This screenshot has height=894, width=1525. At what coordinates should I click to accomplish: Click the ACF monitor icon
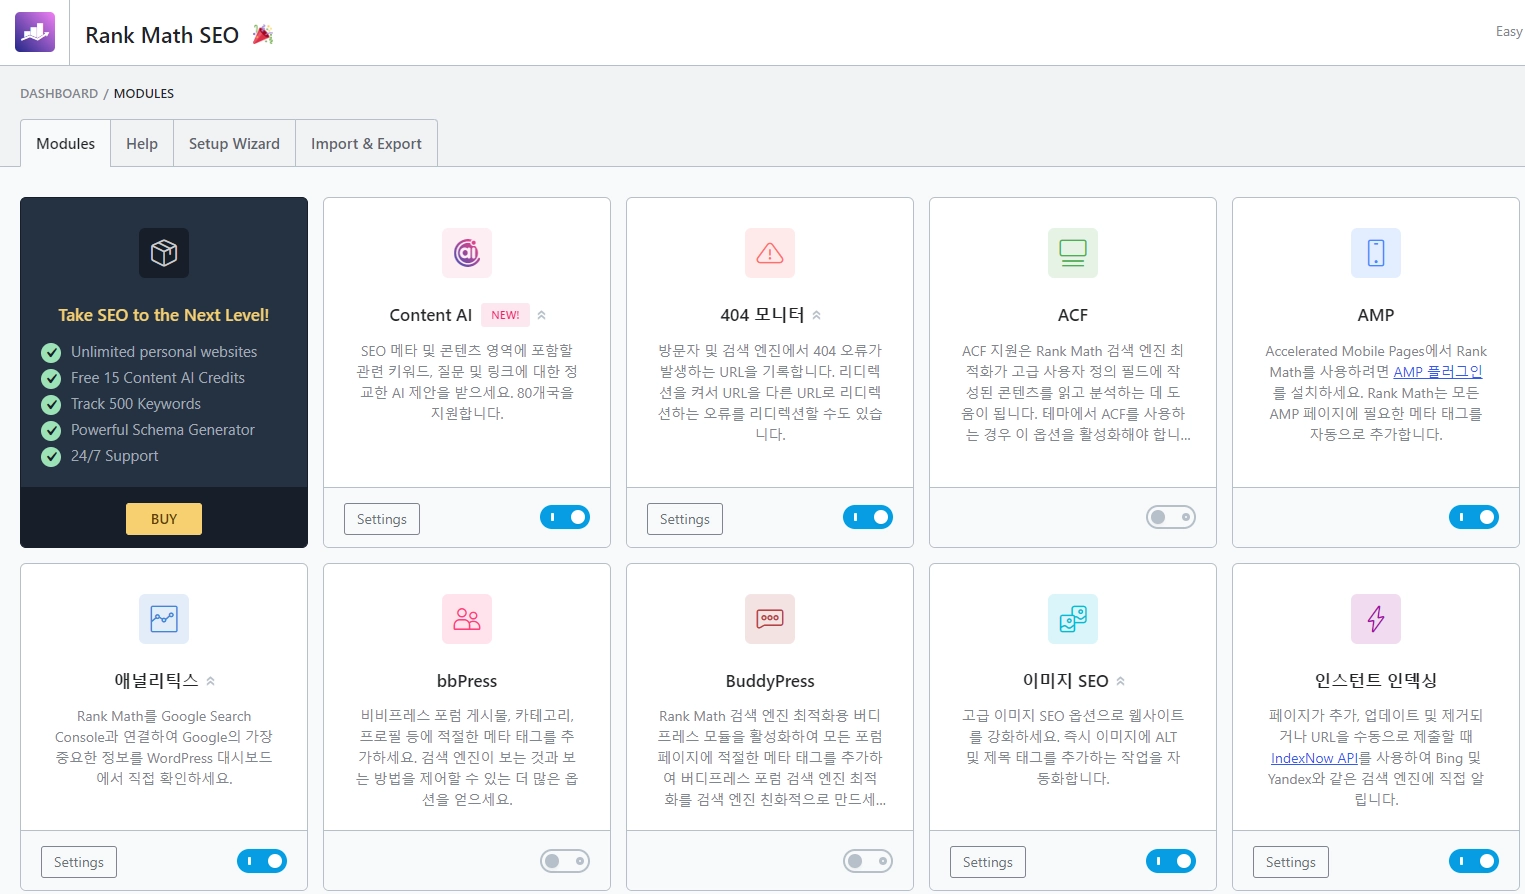[x=1072, y=253]
